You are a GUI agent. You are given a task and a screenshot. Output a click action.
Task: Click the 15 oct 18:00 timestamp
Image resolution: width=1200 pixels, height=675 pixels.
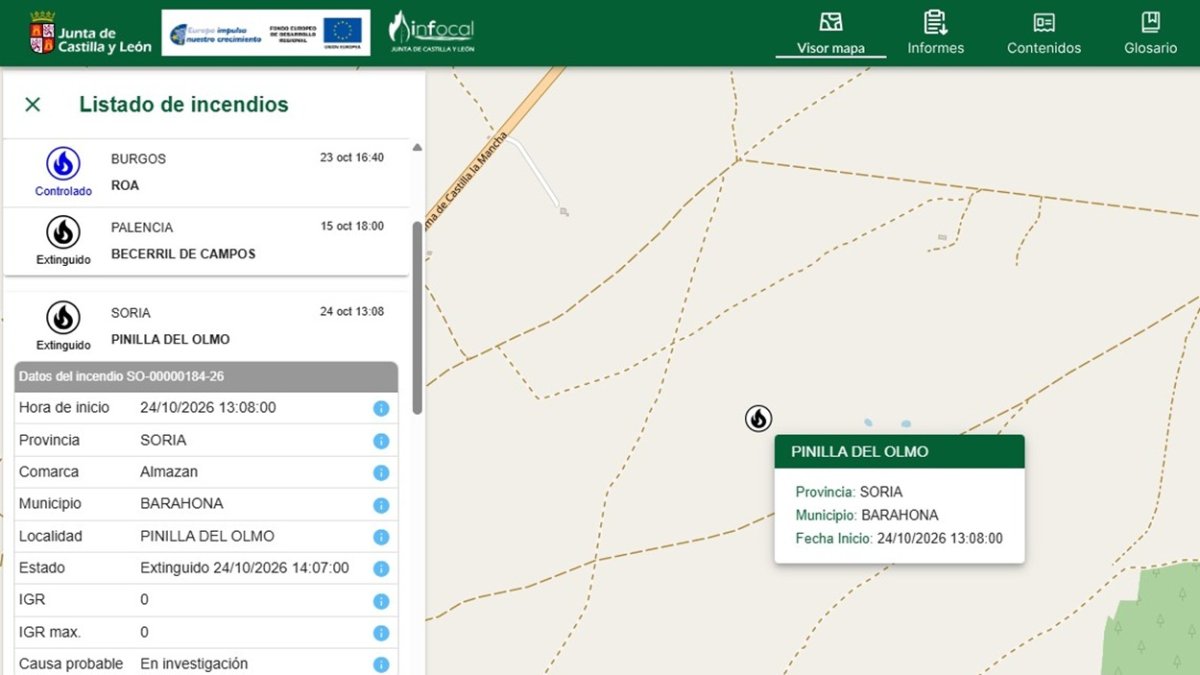(352, 226)
